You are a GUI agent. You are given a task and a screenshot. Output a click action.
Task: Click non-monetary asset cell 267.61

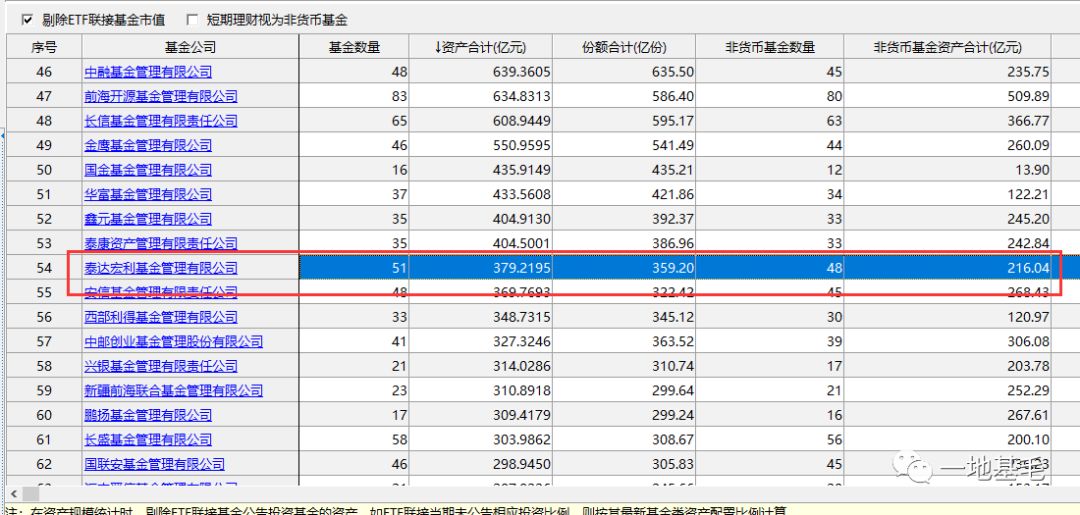[x=948, y=415]
